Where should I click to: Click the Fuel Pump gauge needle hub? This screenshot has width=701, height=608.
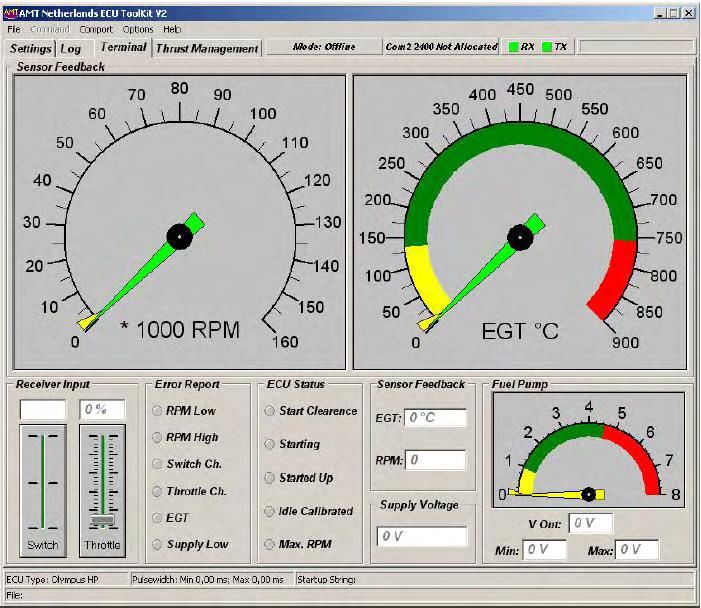(588, 494)
